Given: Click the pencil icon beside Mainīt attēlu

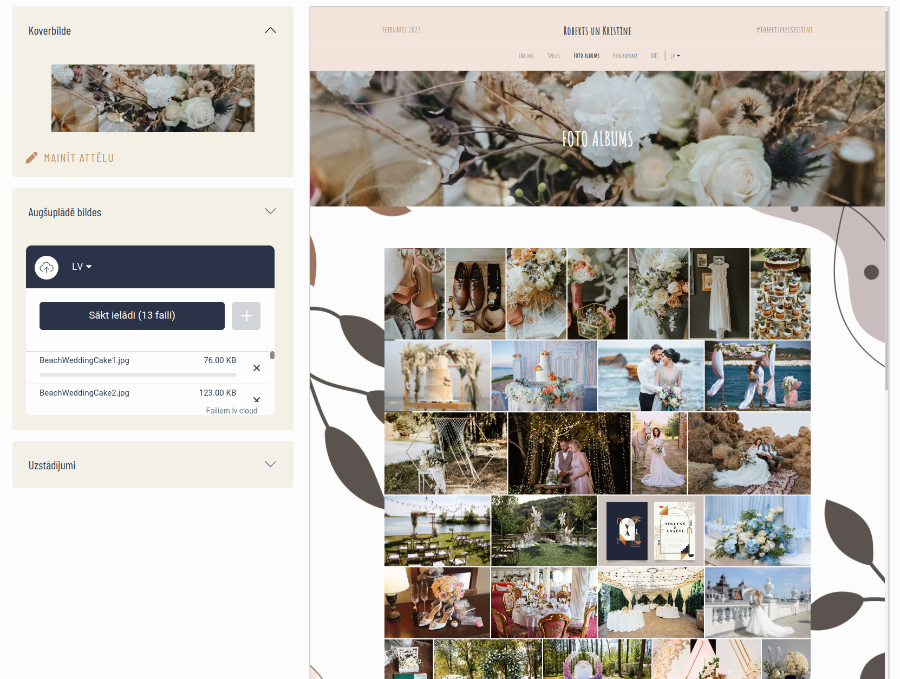Looking at the screenshot, I should [32, 158].
